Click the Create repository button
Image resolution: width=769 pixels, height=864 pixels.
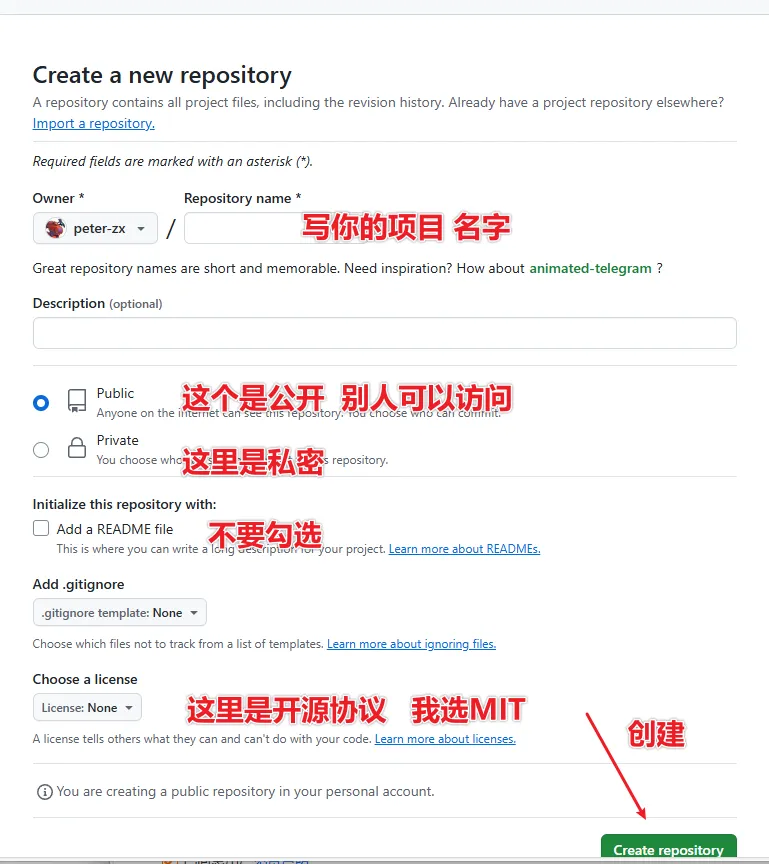668,849
